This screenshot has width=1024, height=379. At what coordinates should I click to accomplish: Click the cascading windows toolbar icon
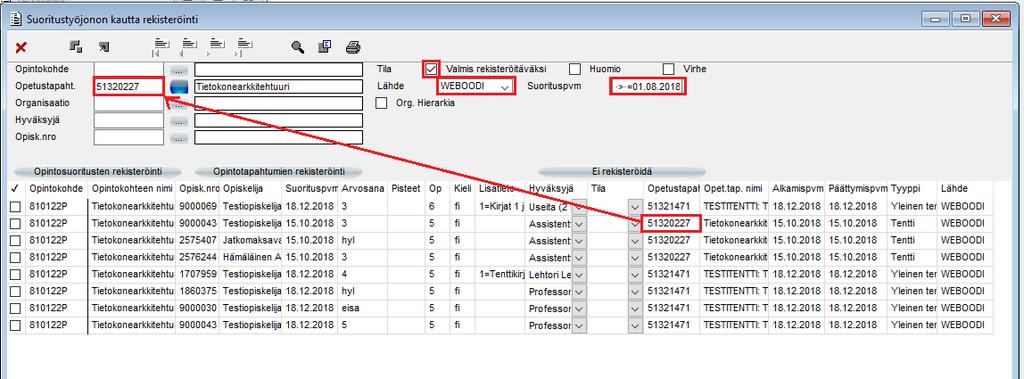(x=76, y=46)
